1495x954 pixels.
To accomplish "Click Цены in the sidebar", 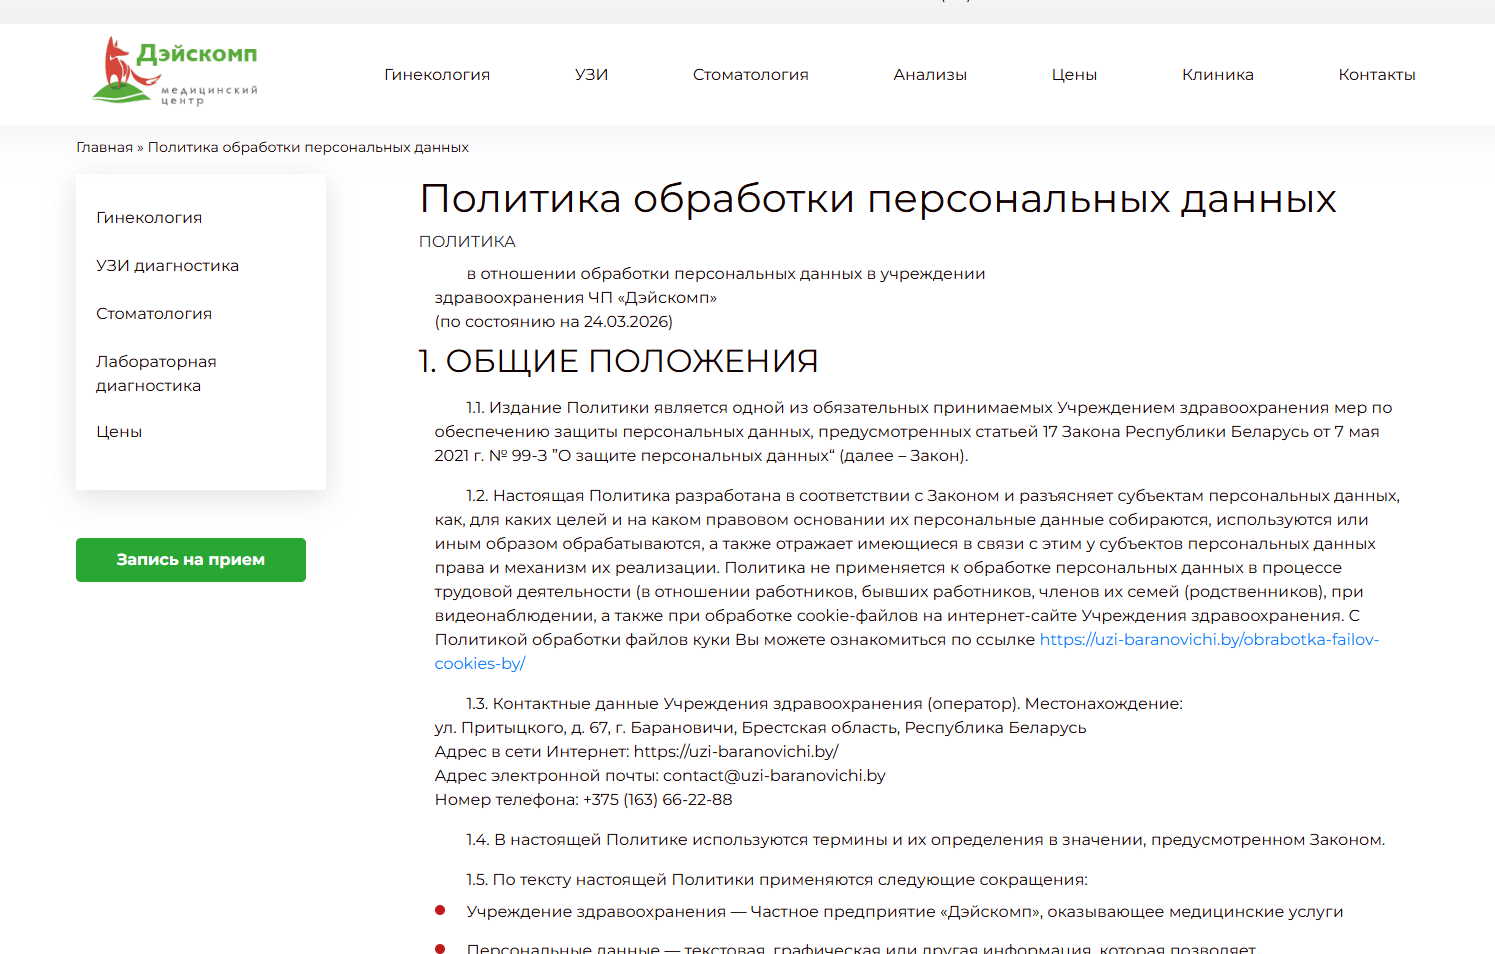I will [x=119, y=432].
